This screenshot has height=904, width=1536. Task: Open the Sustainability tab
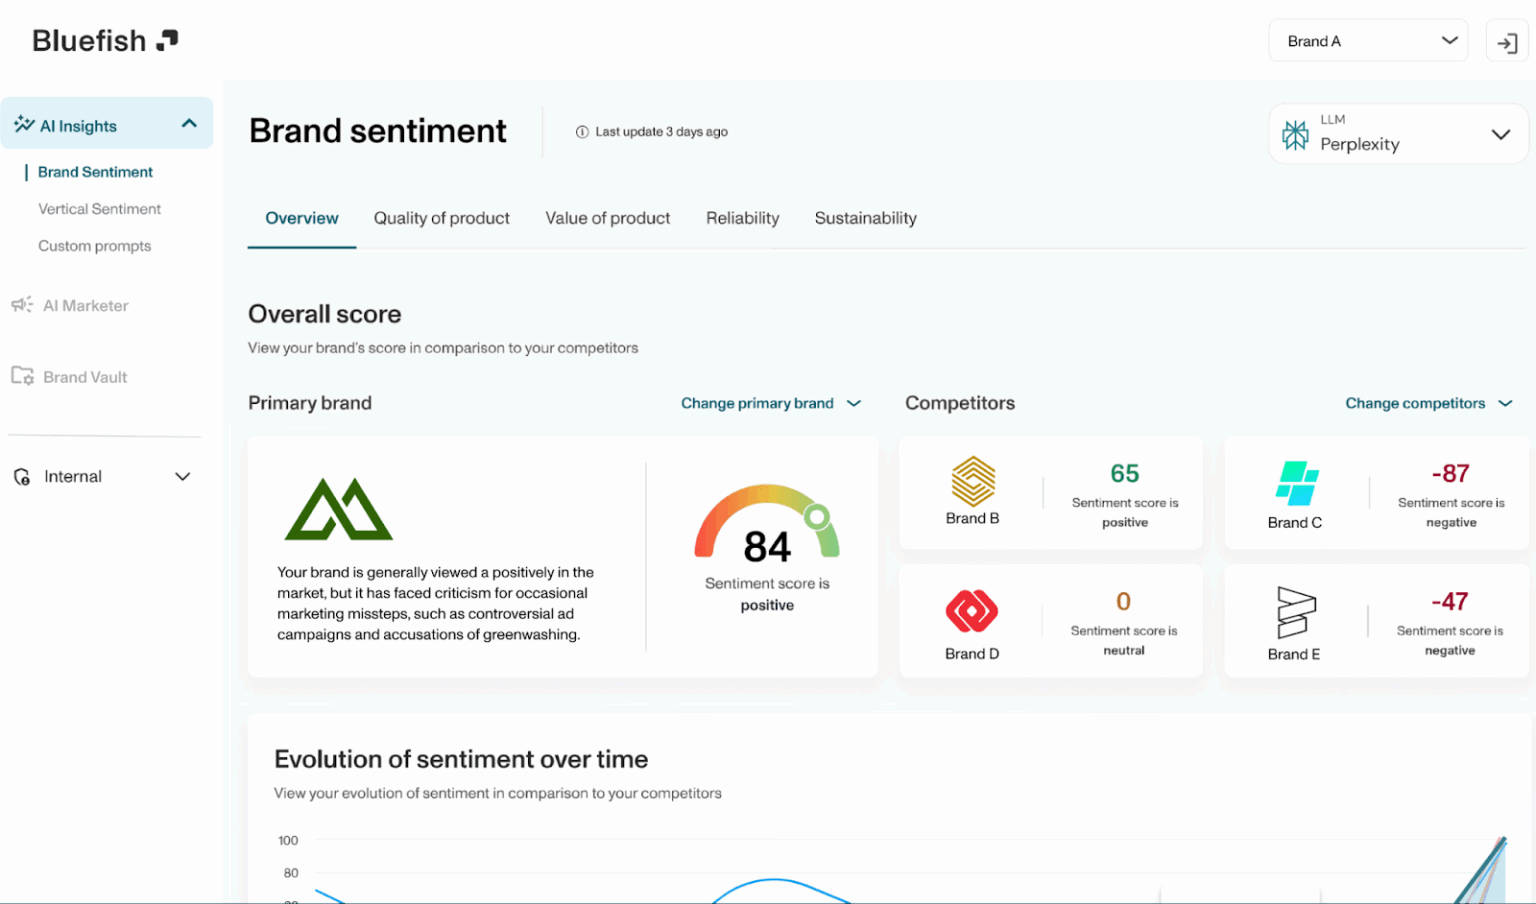(x=865, y=218)
